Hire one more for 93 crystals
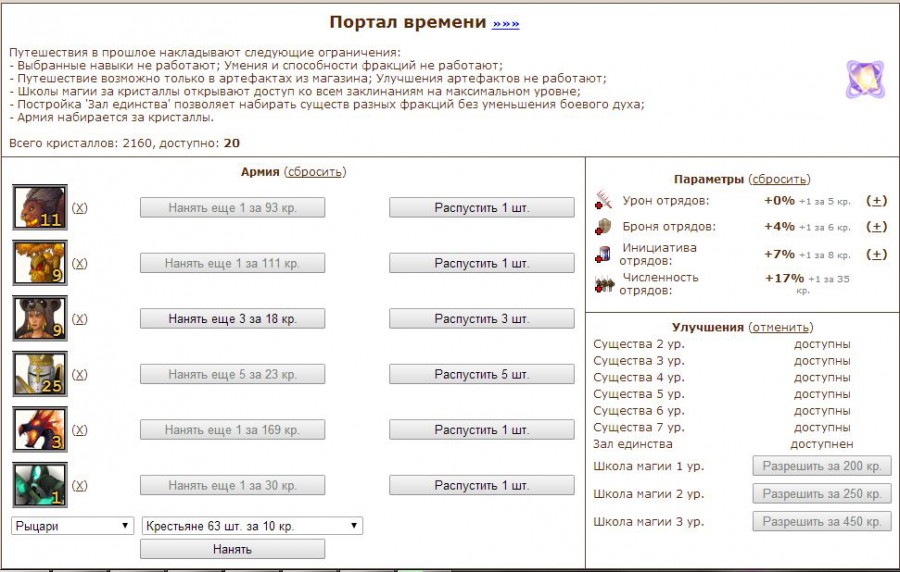900x572 pixels. [232, 208]
